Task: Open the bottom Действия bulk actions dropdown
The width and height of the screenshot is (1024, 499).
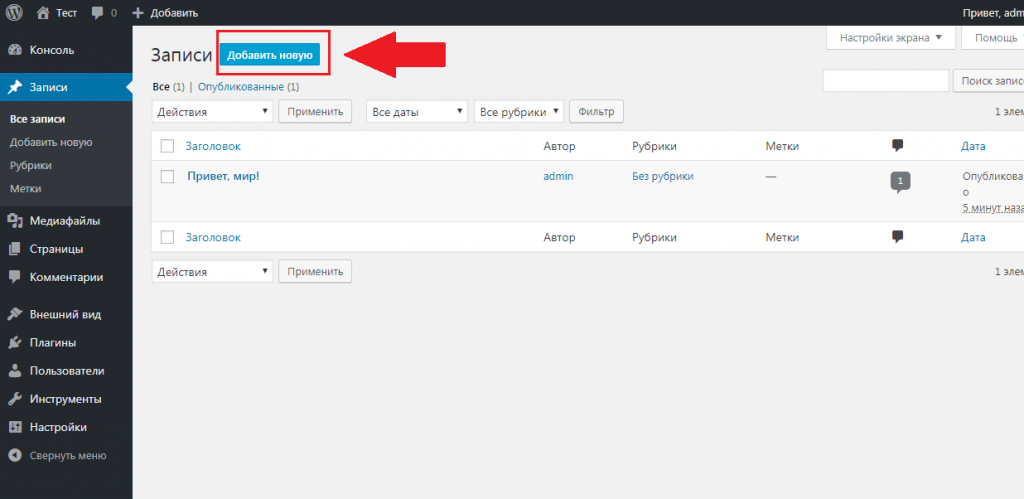Action: coord(212,271)
